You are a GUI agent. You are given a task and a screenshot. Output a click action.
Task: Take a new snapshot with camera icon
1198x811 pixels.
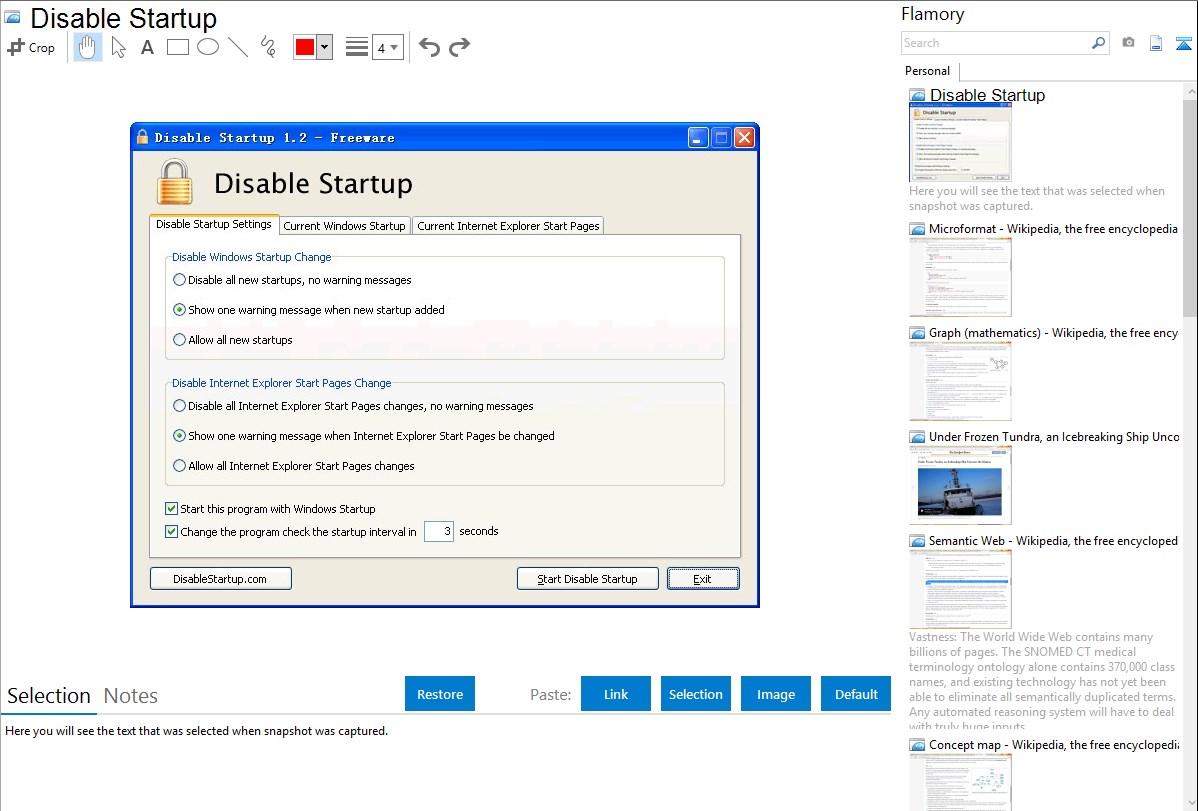1128,43
